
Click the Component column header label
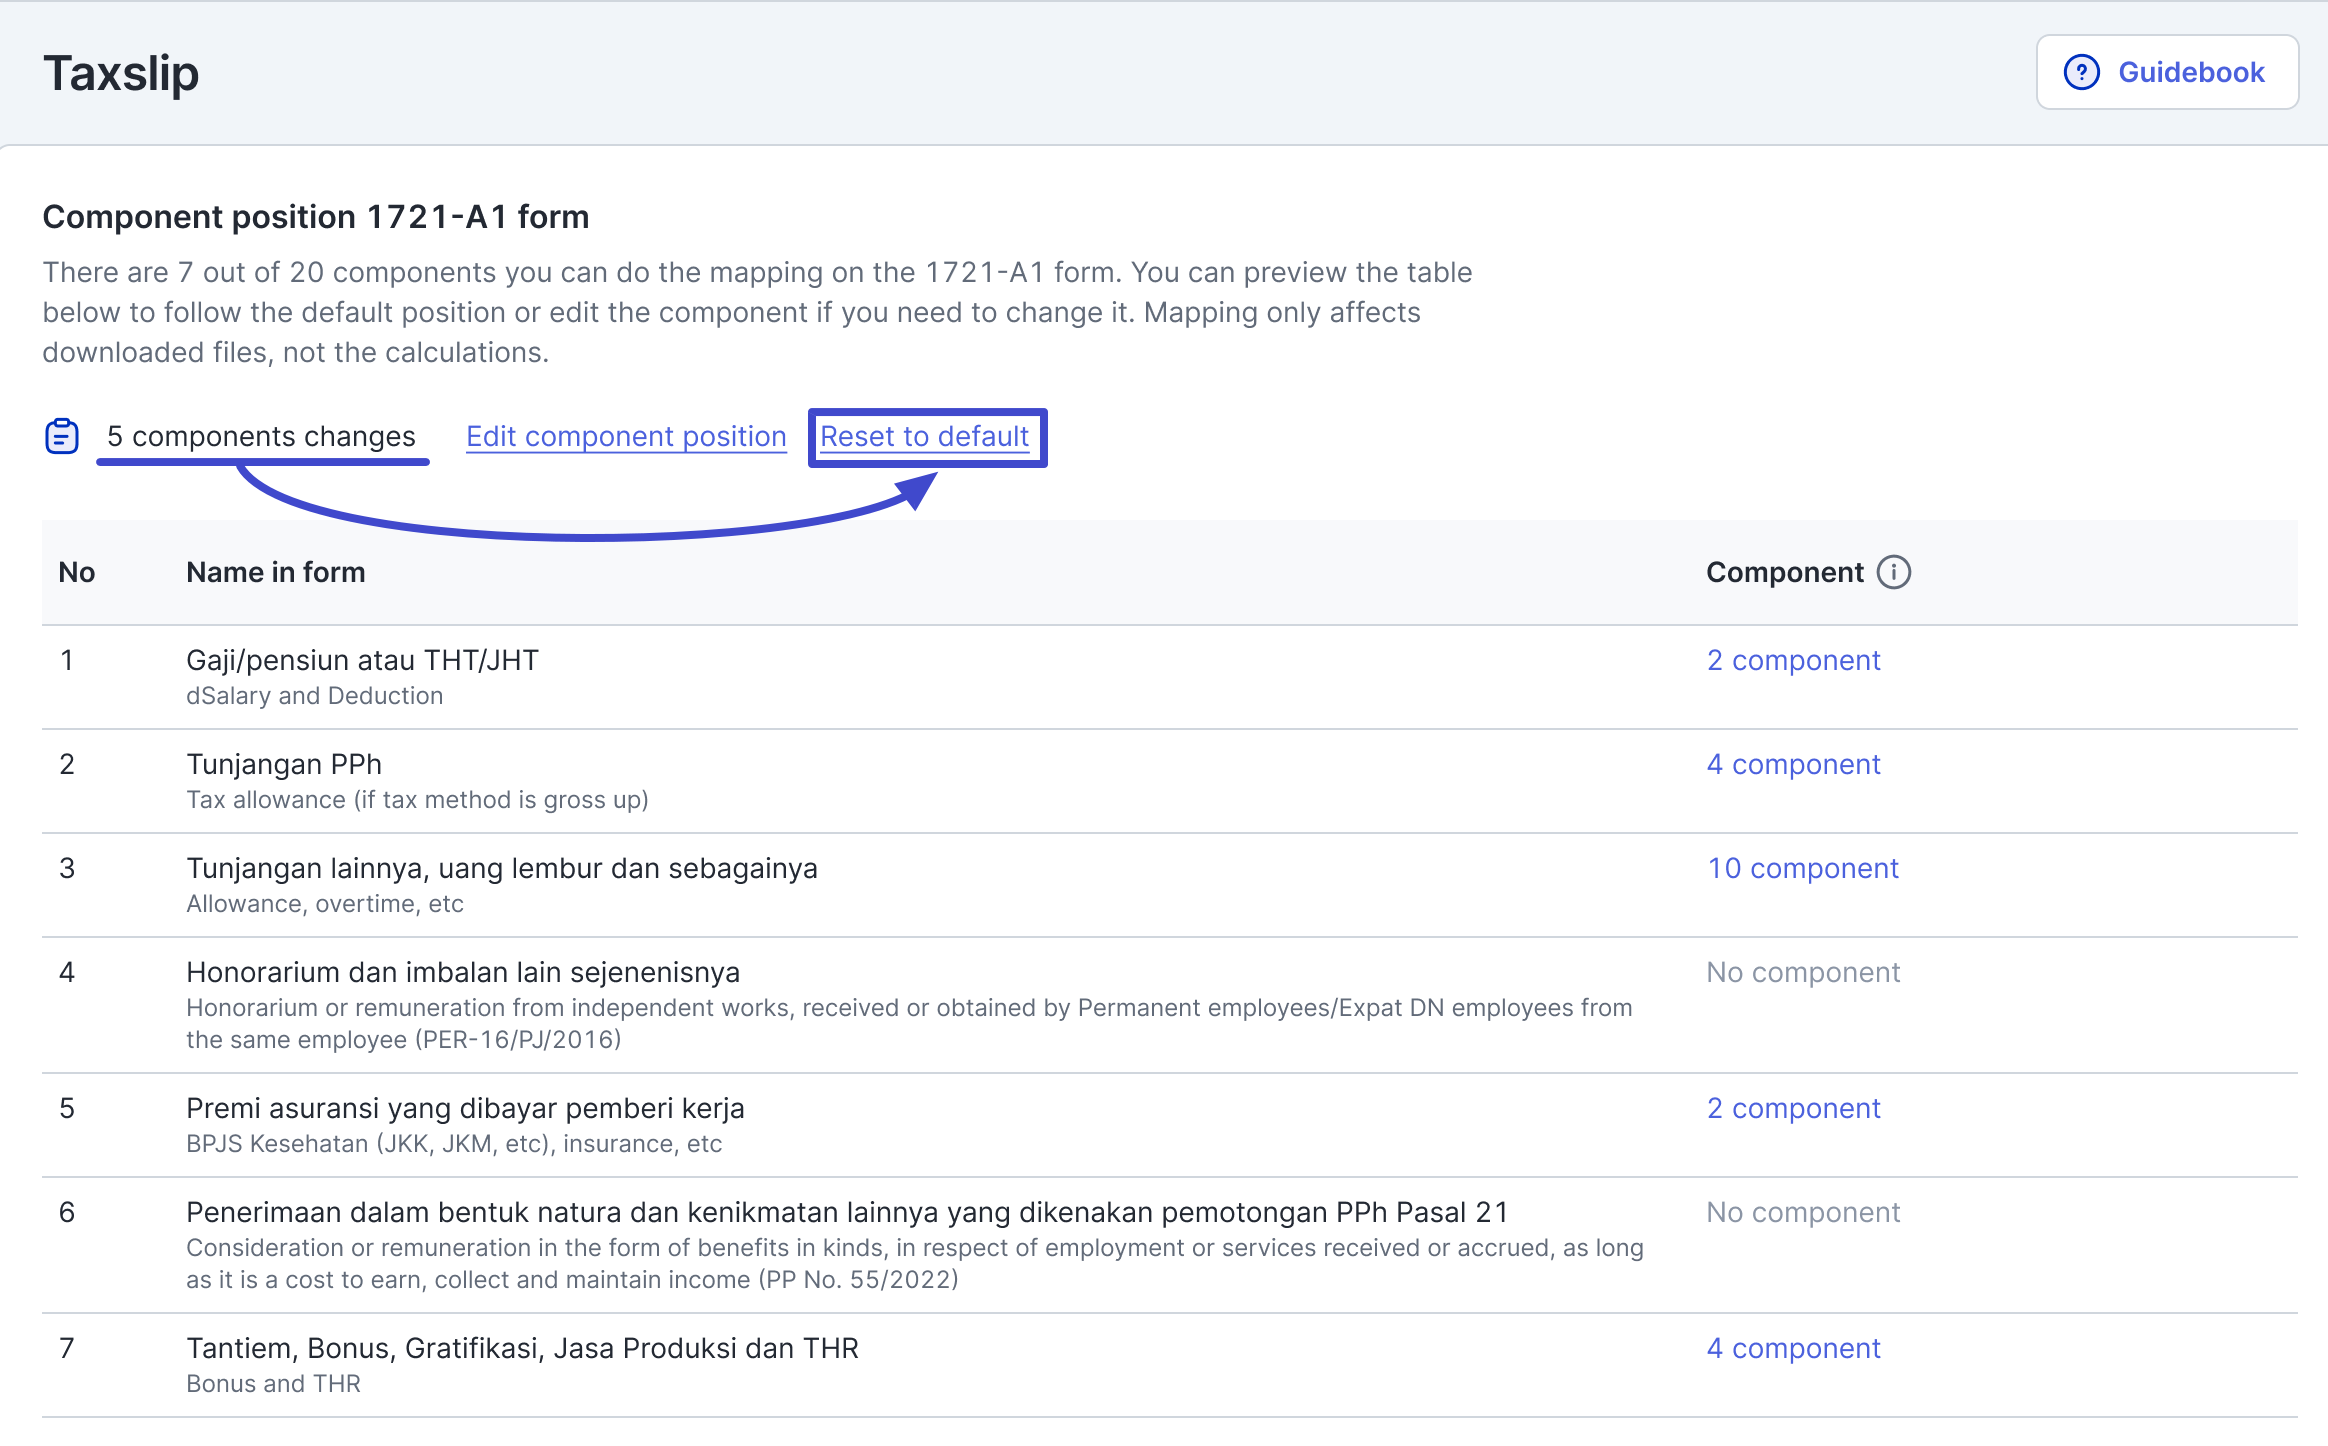[x=1784, y=572]
